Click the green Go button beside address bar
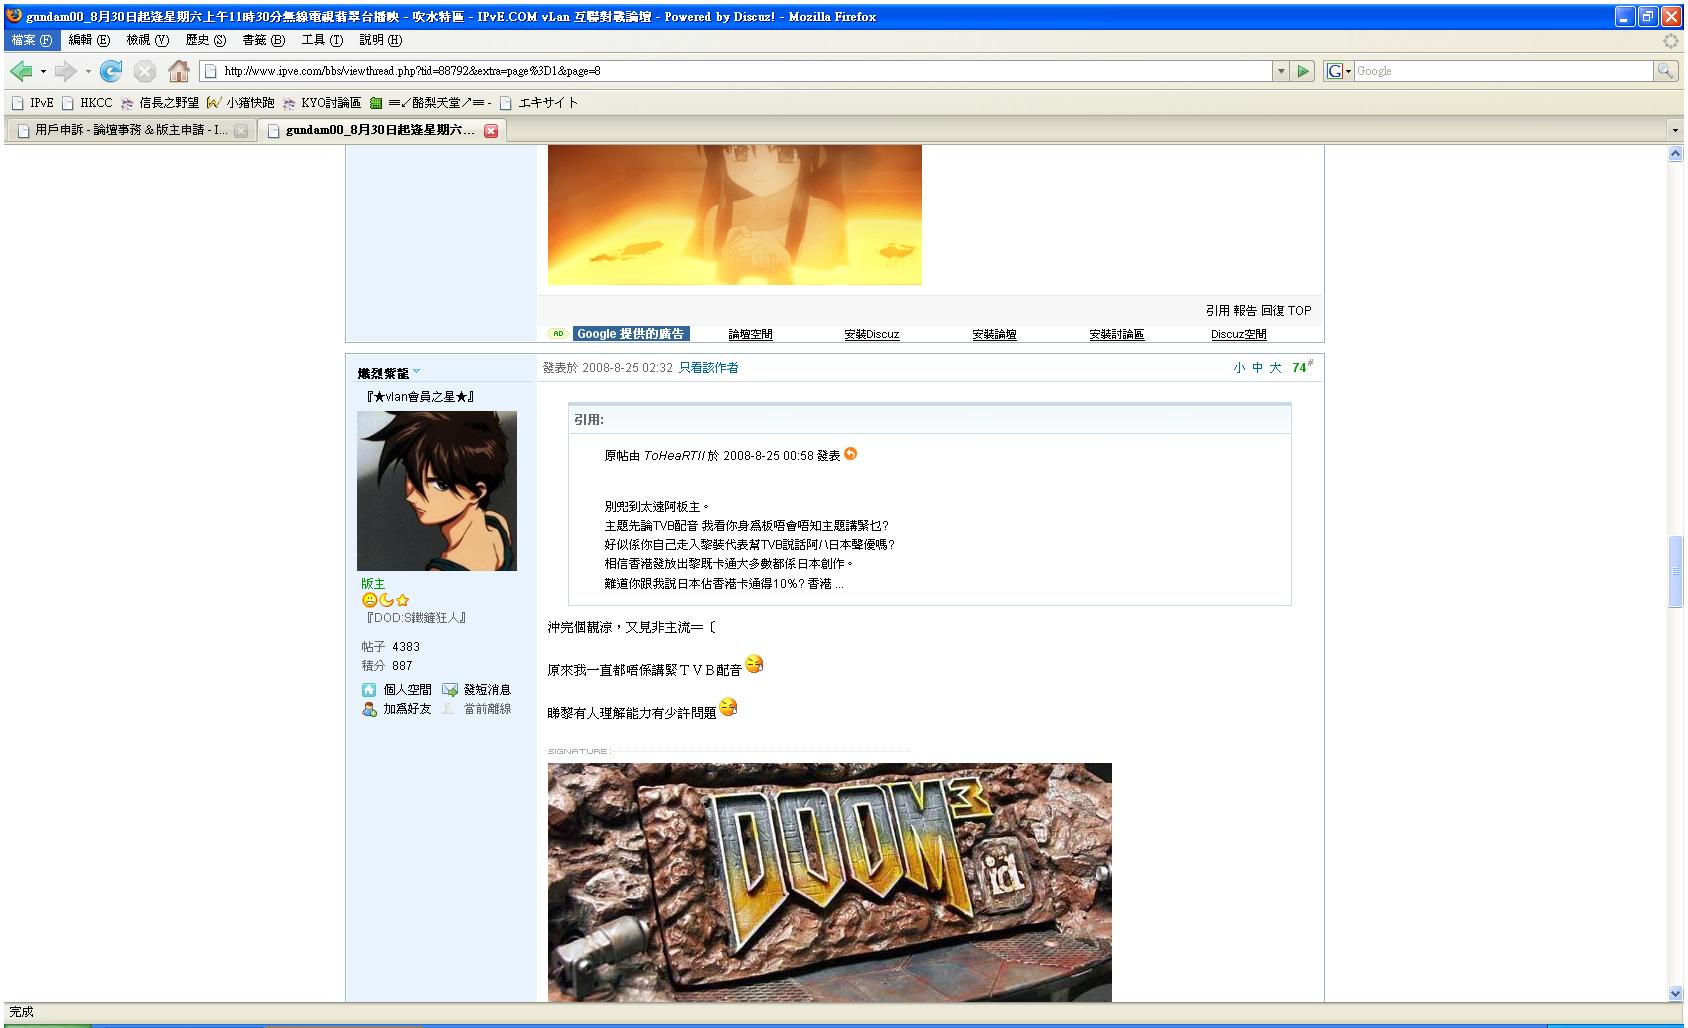The width and height of the screenshot is (1688, 1028). pos(1302,71)
